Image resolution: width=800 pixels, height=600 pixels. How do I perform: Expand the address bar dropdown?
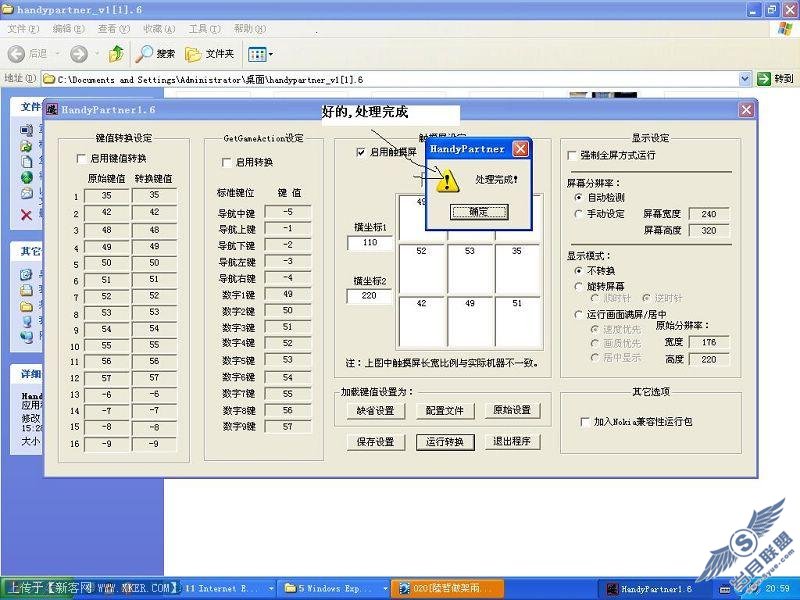[745, 79]
